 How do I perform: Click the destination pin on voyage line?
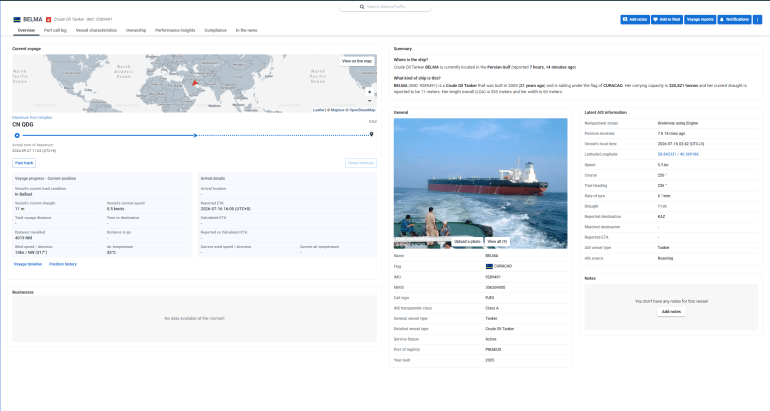pyautogui.click(x=372, y=134)
